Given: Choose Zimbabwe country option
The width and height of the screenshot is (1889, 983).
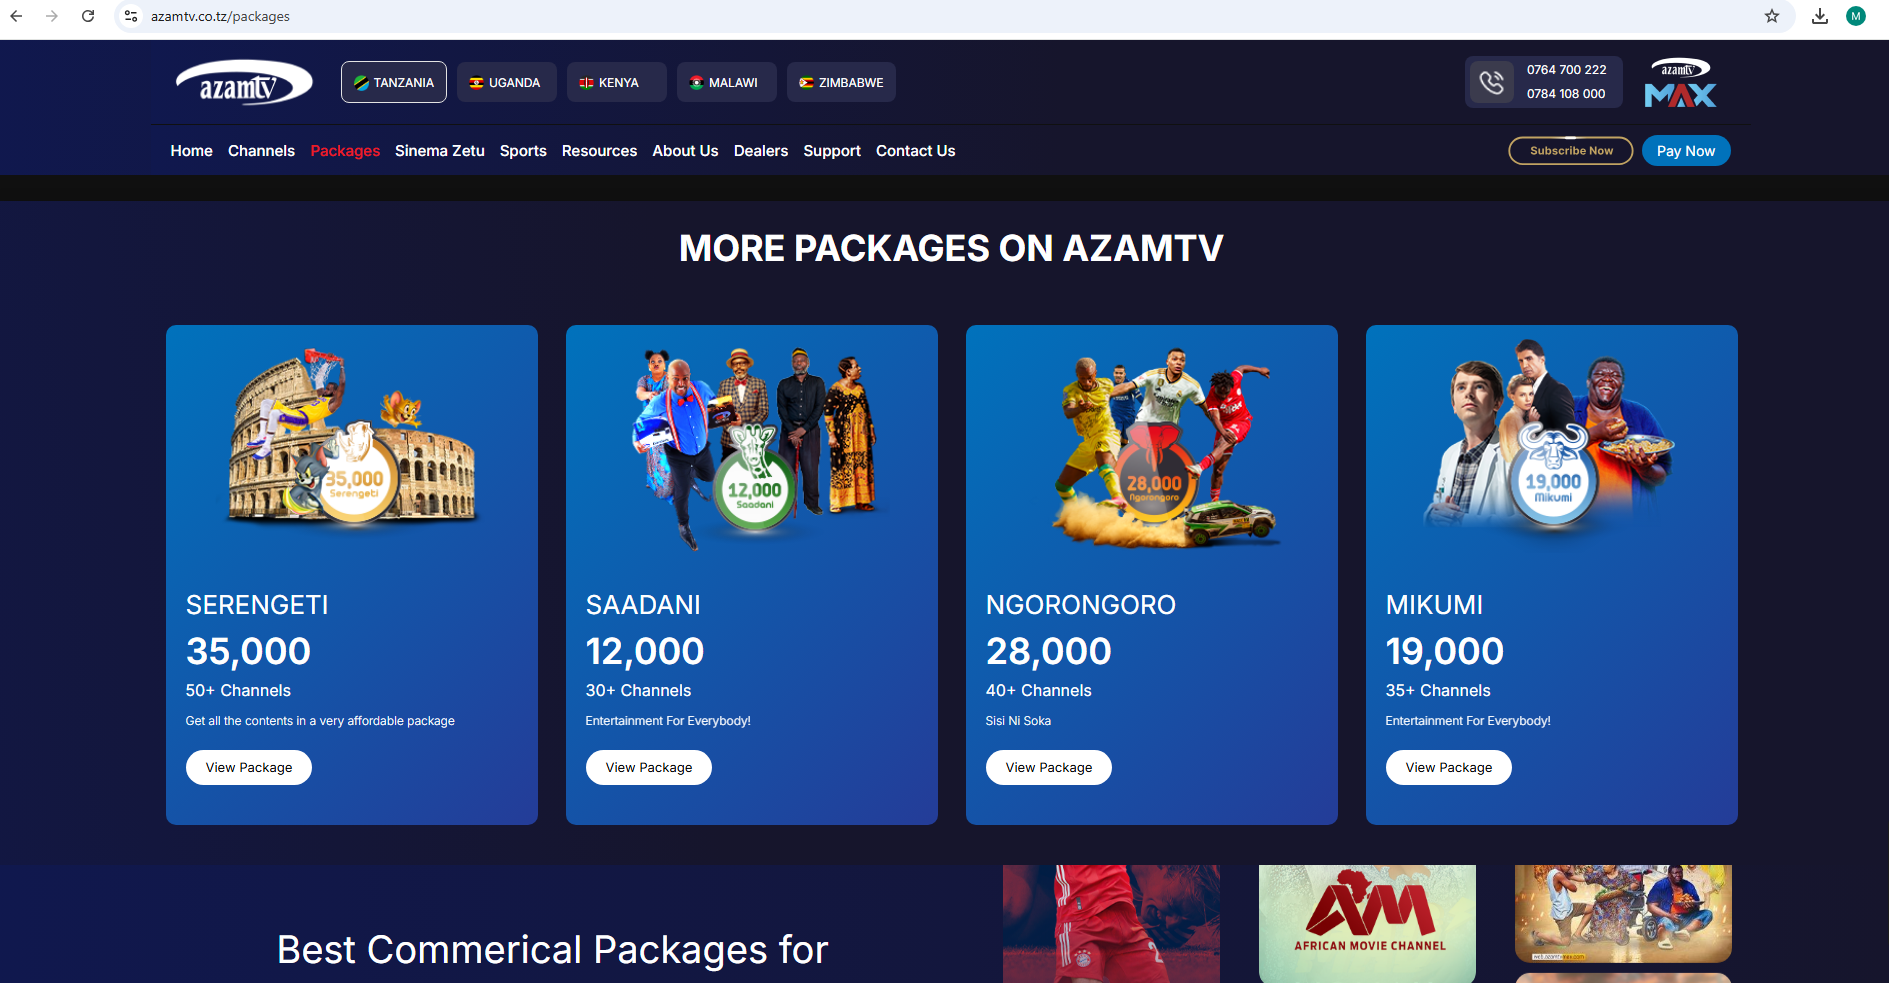Looking at the screenshot, I should pos(841,82).
